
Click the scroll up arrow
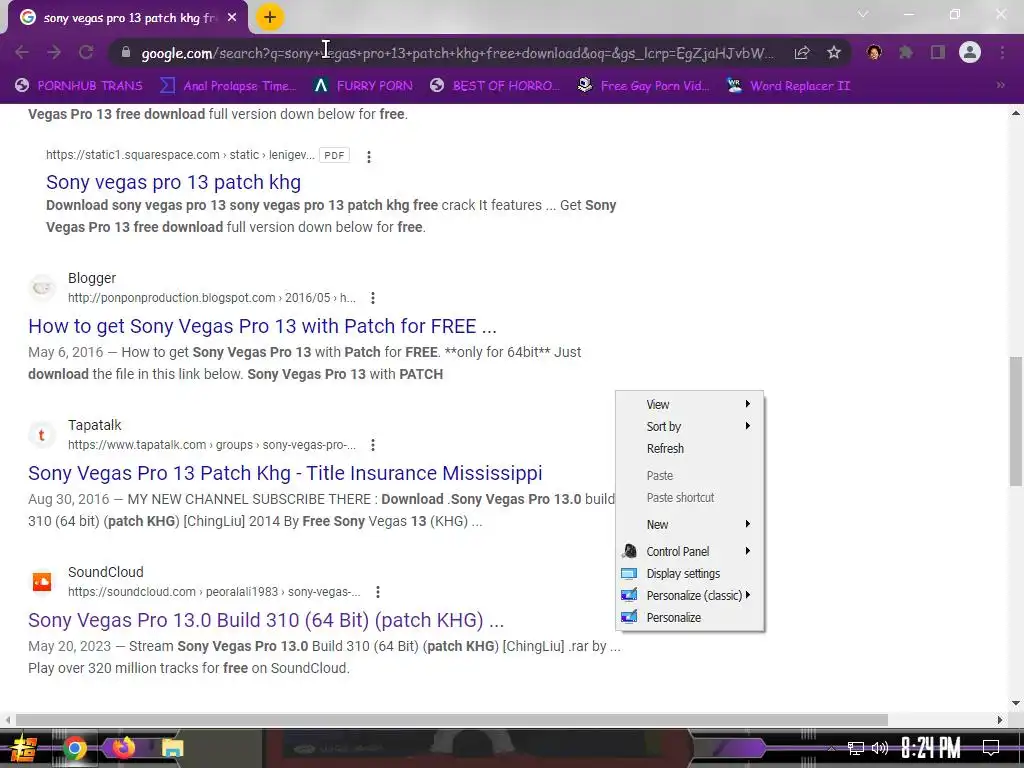click(x=1016, y=113)
